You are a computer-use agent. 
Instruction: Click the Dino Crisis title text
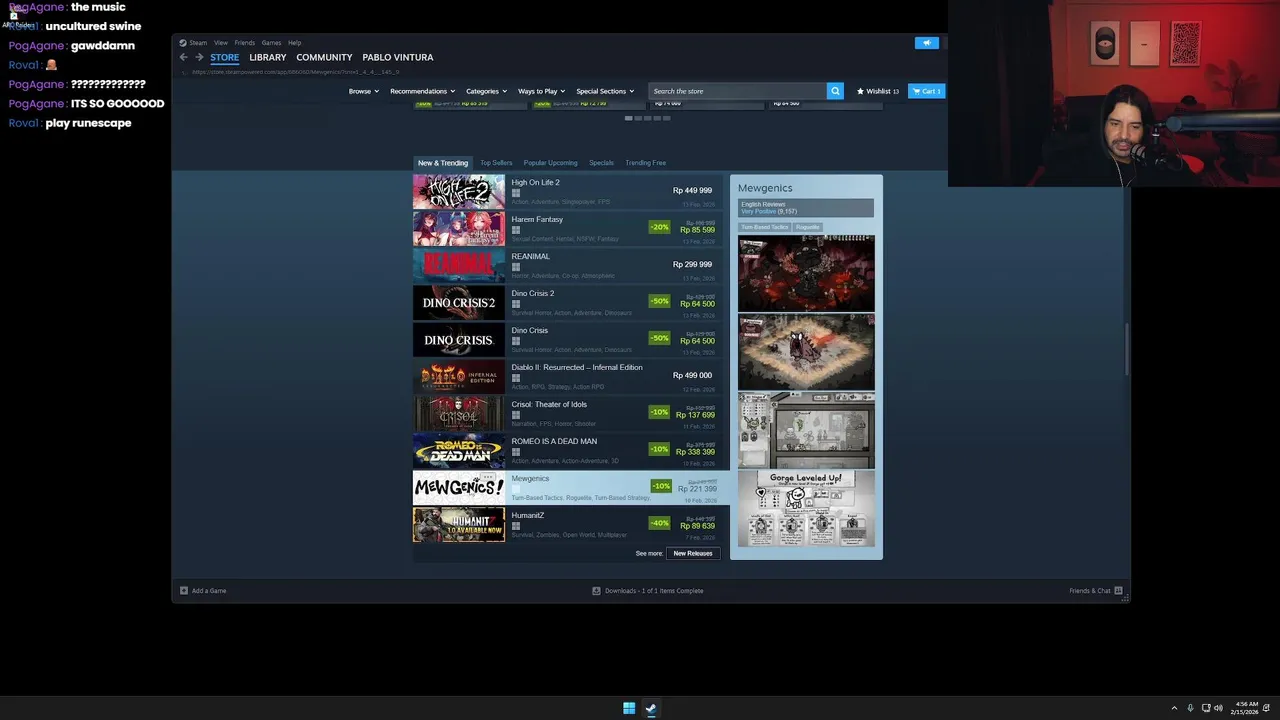[x=530, y=331]
